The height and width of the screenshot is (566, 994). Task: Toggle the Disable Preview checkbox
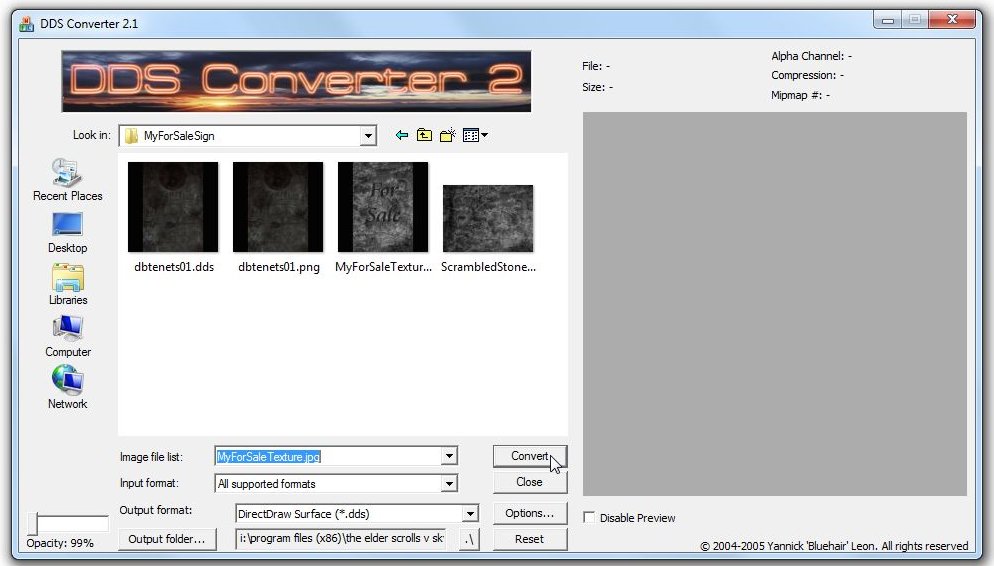pyautogui.click(x=589, y=517)
